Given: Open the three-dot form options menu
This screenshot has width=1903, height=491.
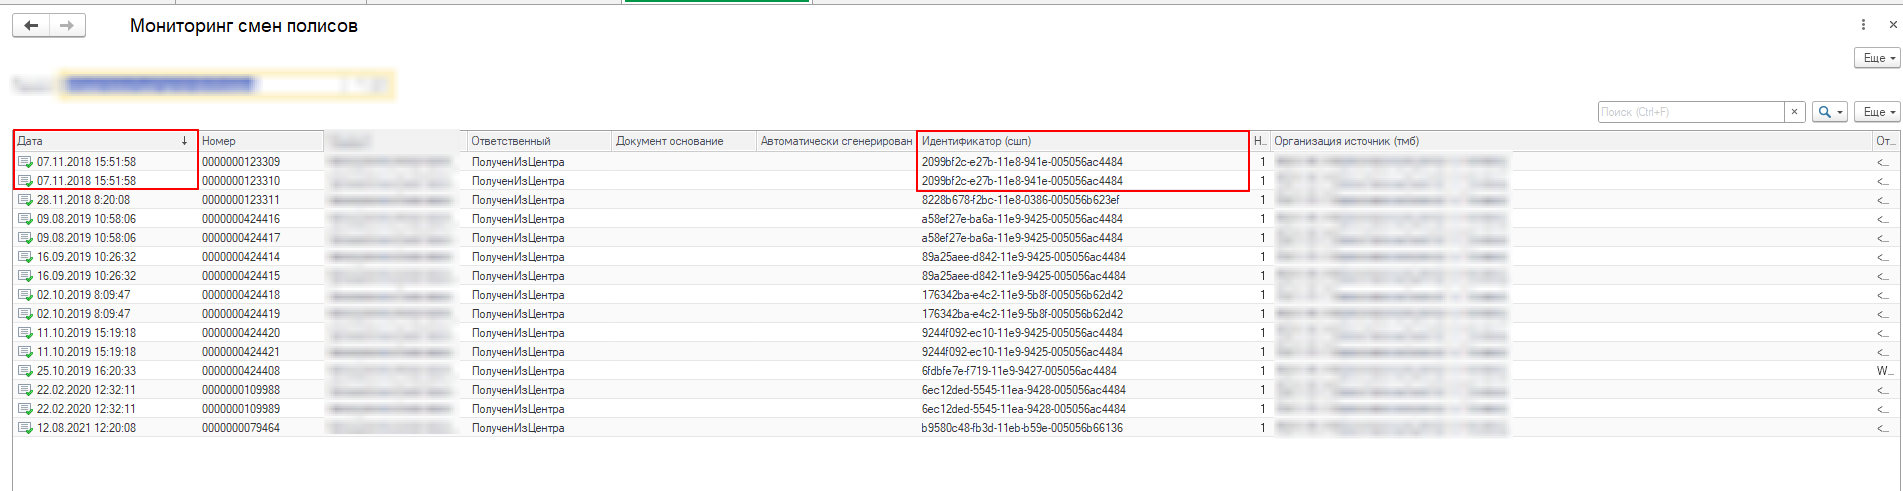Looking at the screenshot, I should tap(1863, 25).
